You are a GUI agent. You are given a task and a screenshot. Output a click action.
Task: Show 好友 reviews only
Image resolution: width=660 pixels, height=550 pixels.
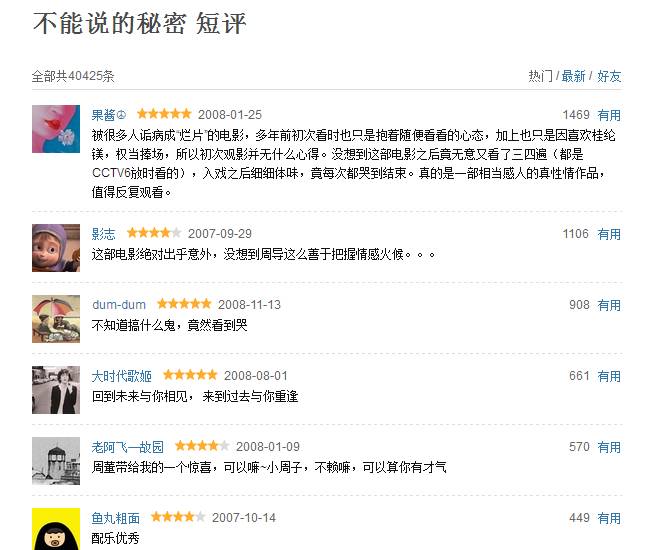tap(609, 76)
